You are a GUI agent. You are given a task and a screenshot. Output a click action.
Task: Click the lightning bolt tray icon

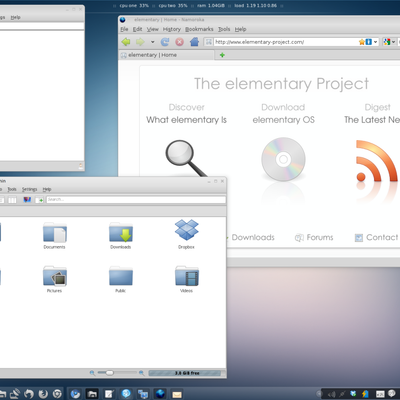pyautogui.click(x=365, y=394)
